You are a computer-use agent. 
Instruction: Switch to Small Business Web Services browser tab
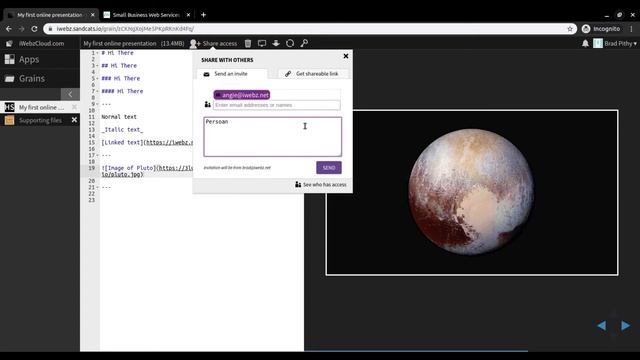(x=146, y=15)
